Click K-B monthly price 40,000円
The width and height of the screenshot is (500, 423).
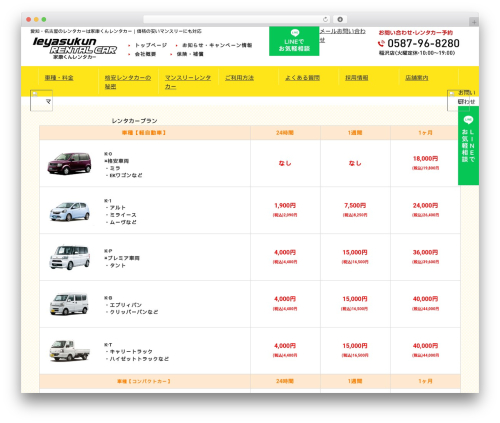click(425, 299)
